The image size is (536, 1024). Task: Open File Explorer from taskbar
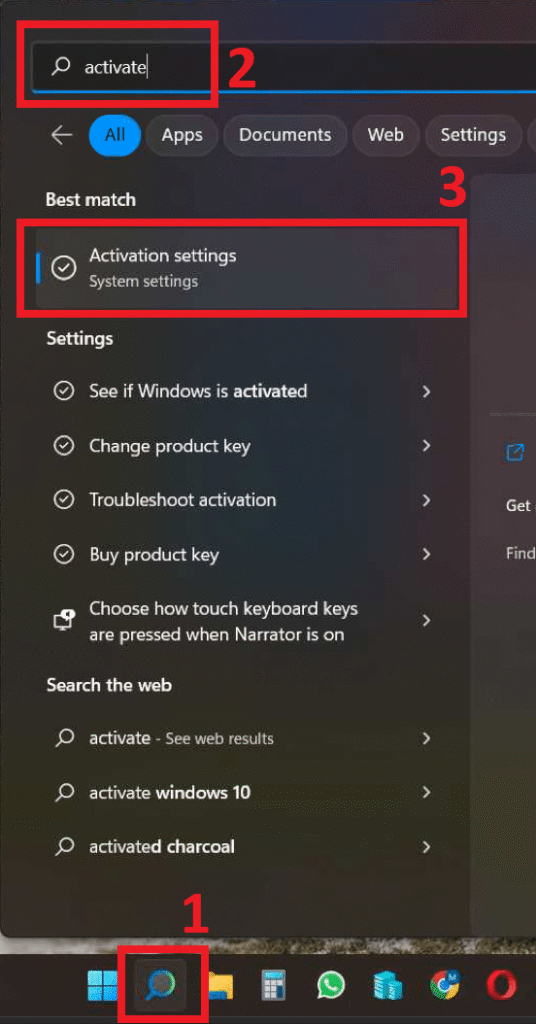click(x=221, y=985)
